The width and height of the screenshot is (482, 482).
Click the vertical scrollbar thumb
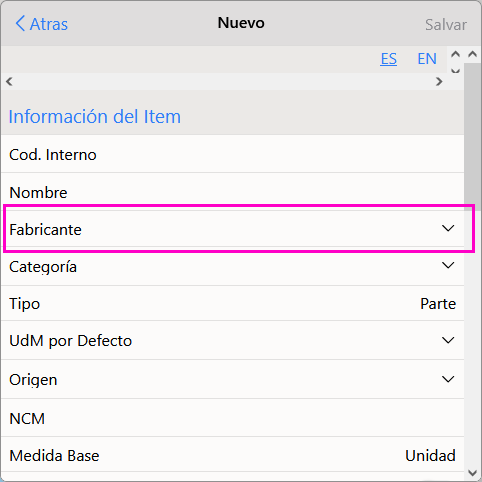click(472, 137)
